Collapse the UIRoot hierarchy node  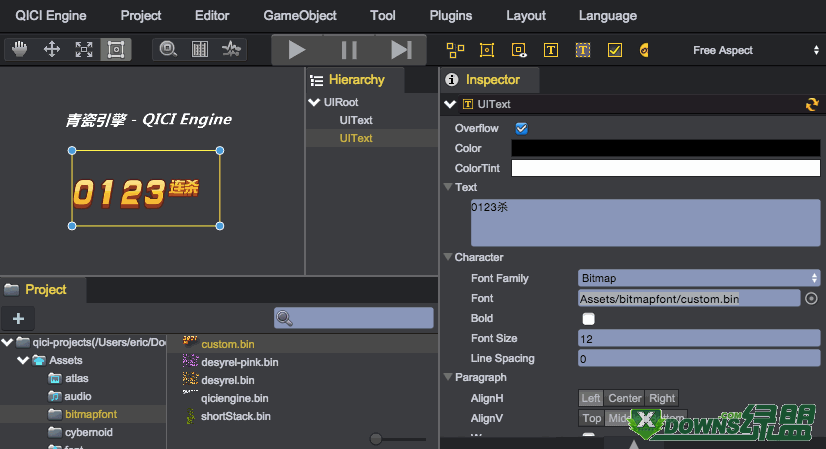314,102
